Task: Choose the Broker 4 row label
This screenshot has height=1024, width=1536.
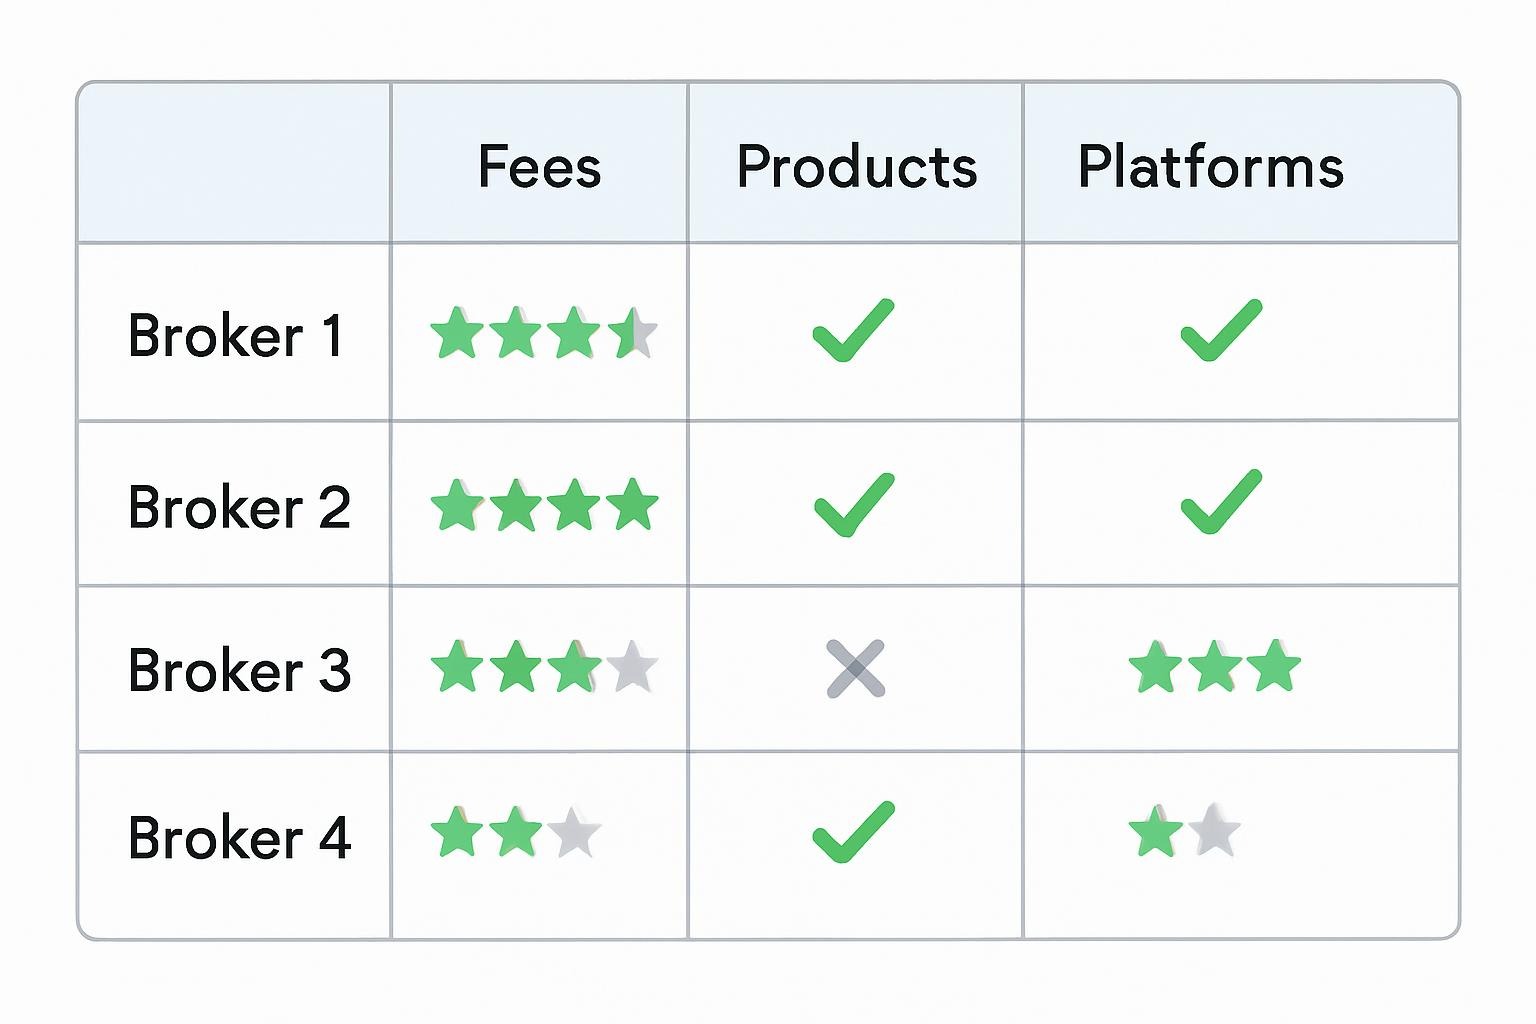Action: tap(239, 838)
